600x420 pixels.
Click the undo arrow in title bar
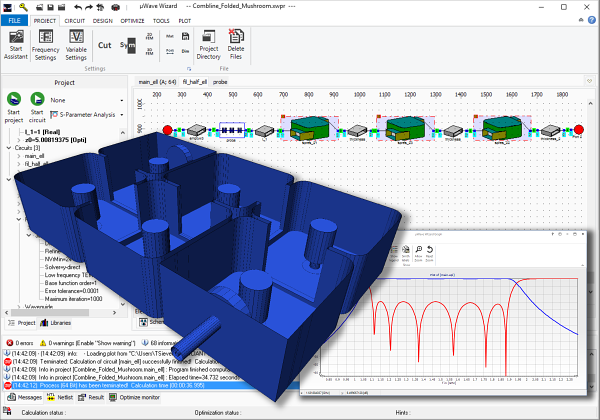pyautogui.click(x=77, y=6)
